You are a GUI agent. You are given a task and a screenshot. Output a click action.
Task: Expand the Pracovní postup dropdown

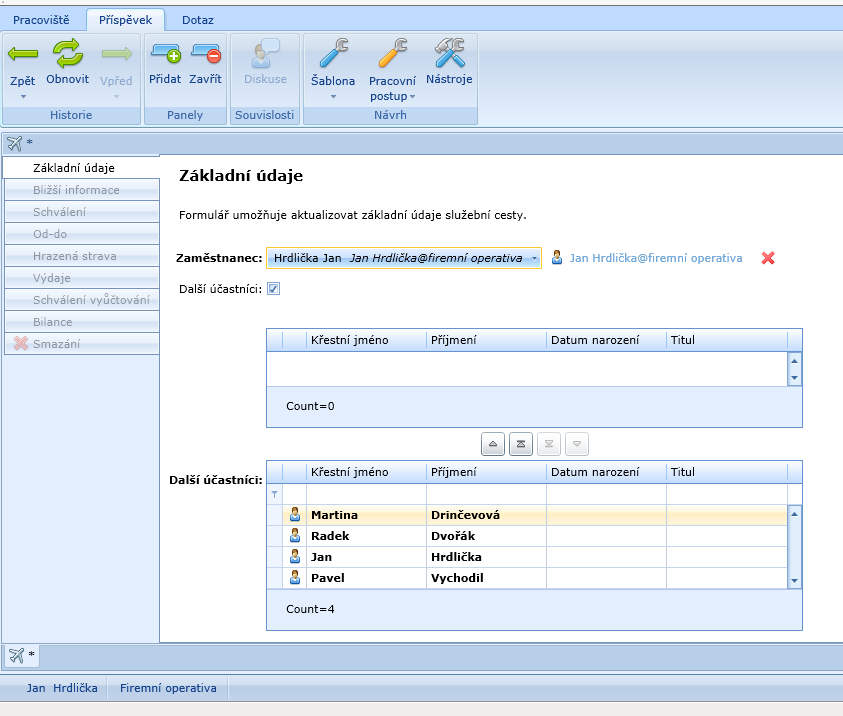point(411,97)
